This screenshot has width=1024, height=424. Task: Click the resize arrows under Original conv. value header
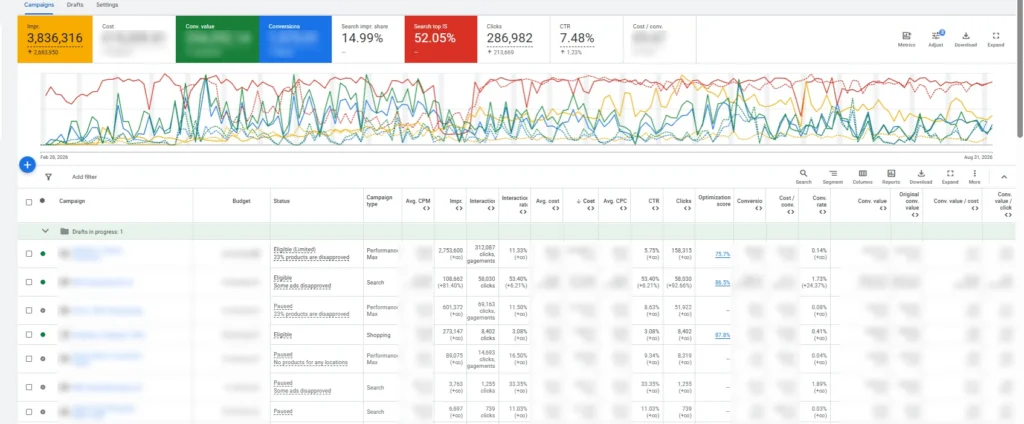(915, 214)
